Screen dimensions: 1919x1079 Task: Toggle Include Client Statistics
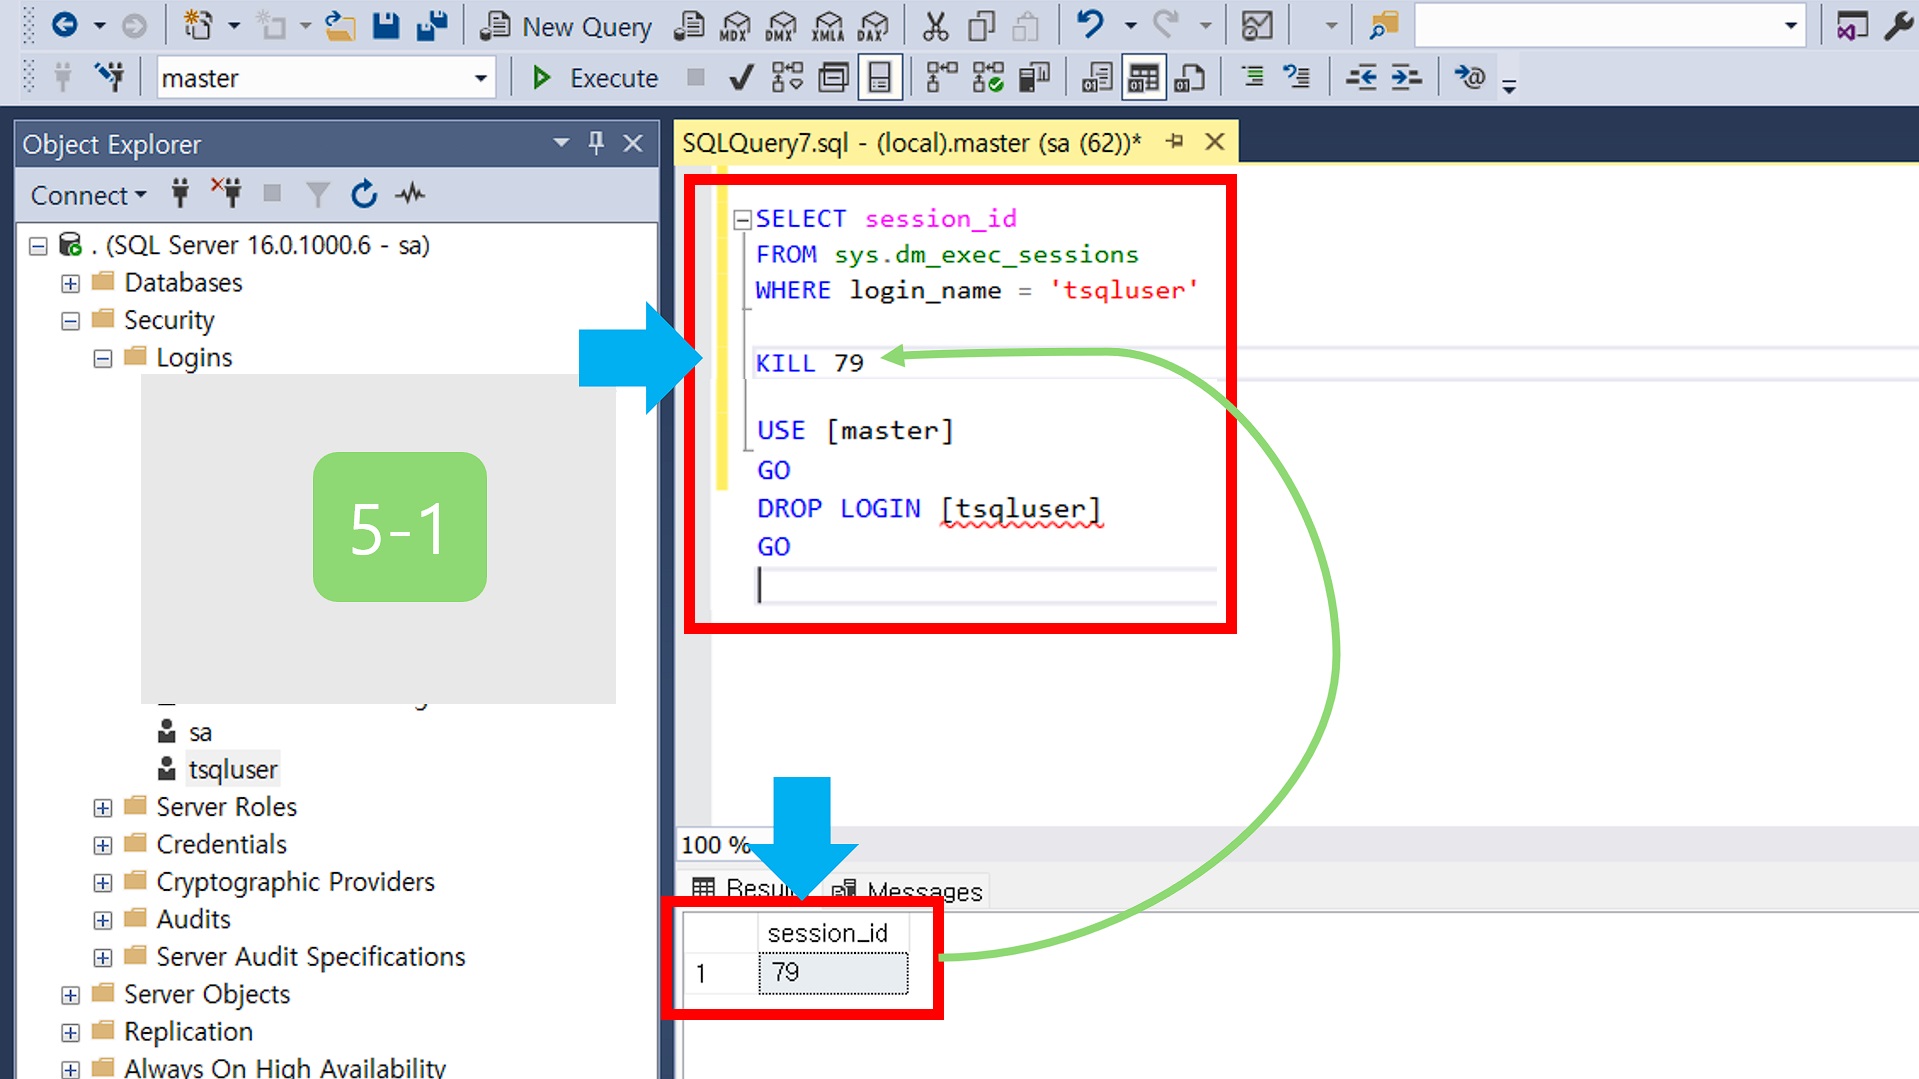tap(1034, 77)
